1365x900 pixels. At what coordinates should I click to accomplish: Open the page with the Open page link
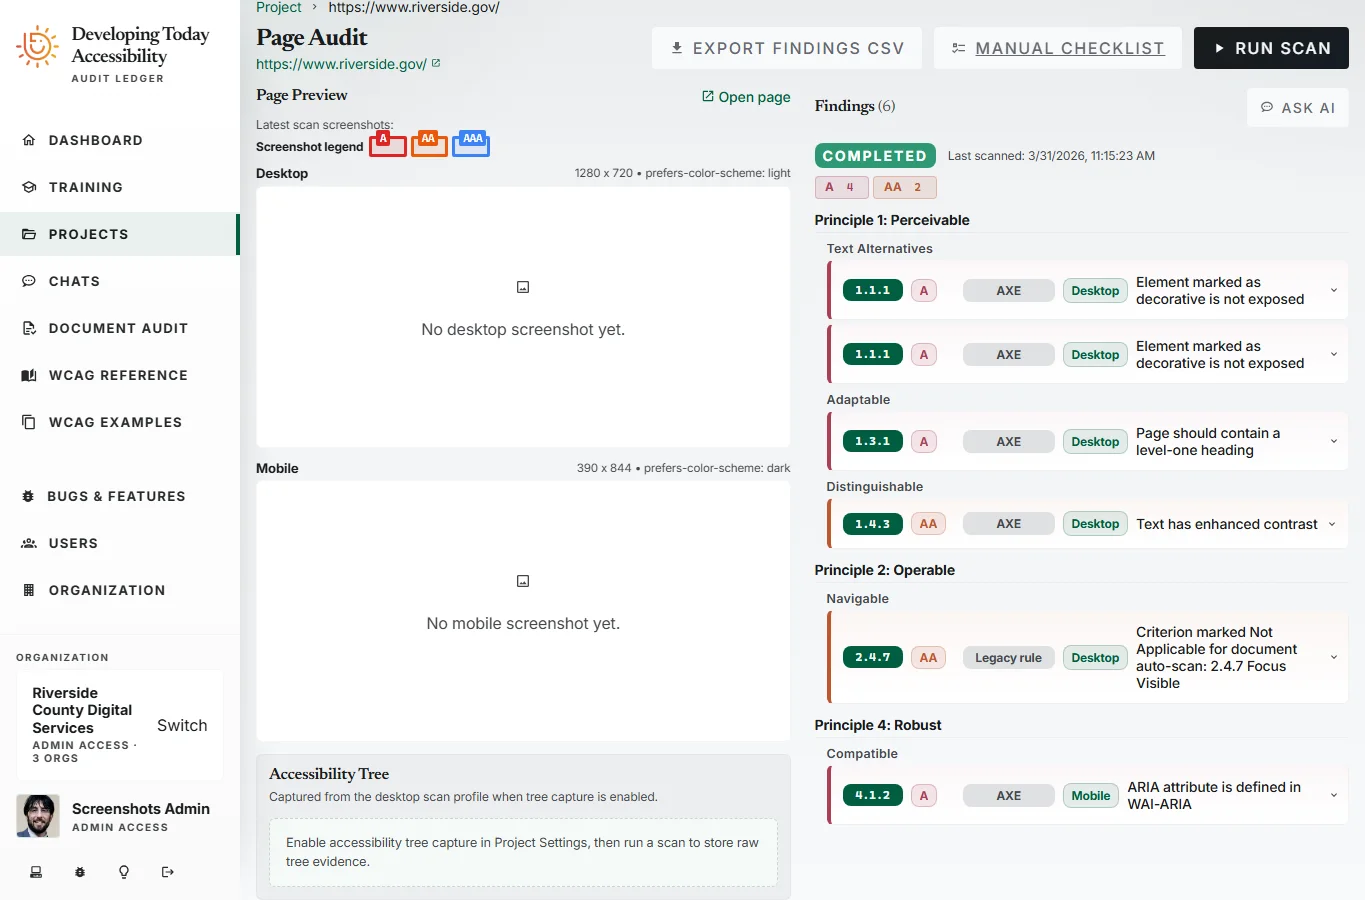coord(746,97)
